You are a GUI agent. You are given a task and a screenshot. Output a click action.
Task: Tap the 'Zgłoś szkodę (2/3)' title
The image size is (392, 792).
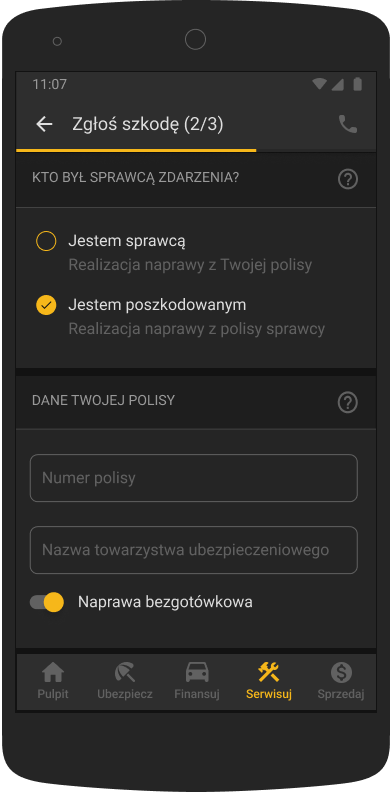148,124
